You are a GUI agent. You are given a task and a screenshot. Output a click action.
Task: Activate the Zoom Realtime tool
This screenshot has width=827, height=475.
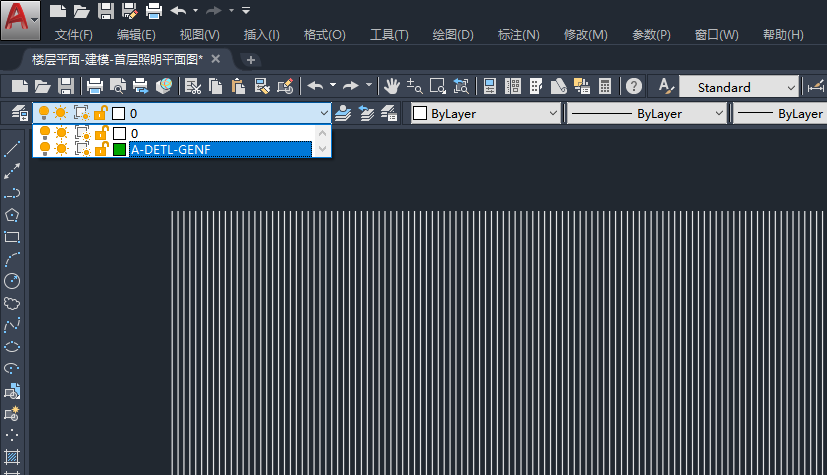pyautogui.click(x=414, y=86)
